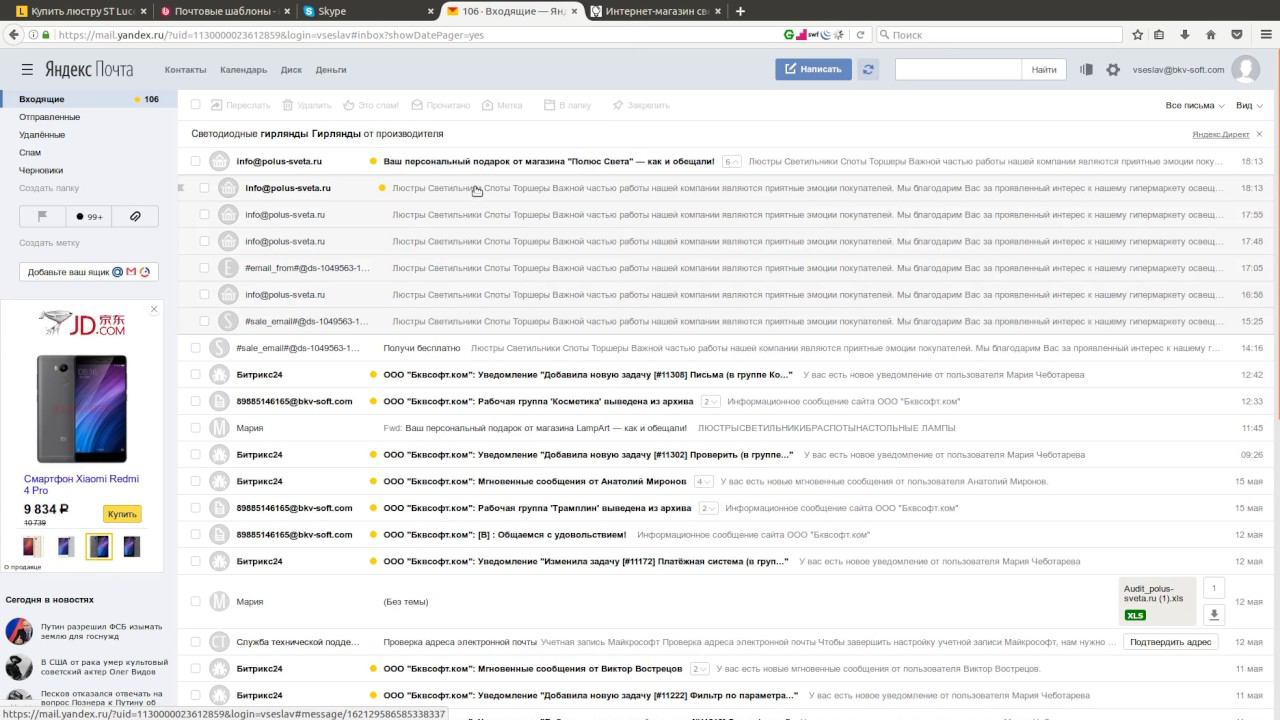The image size is (1280, 720).
Task: Click avatar of Мария Fwd message row
Action: click(x=219, y=428)
